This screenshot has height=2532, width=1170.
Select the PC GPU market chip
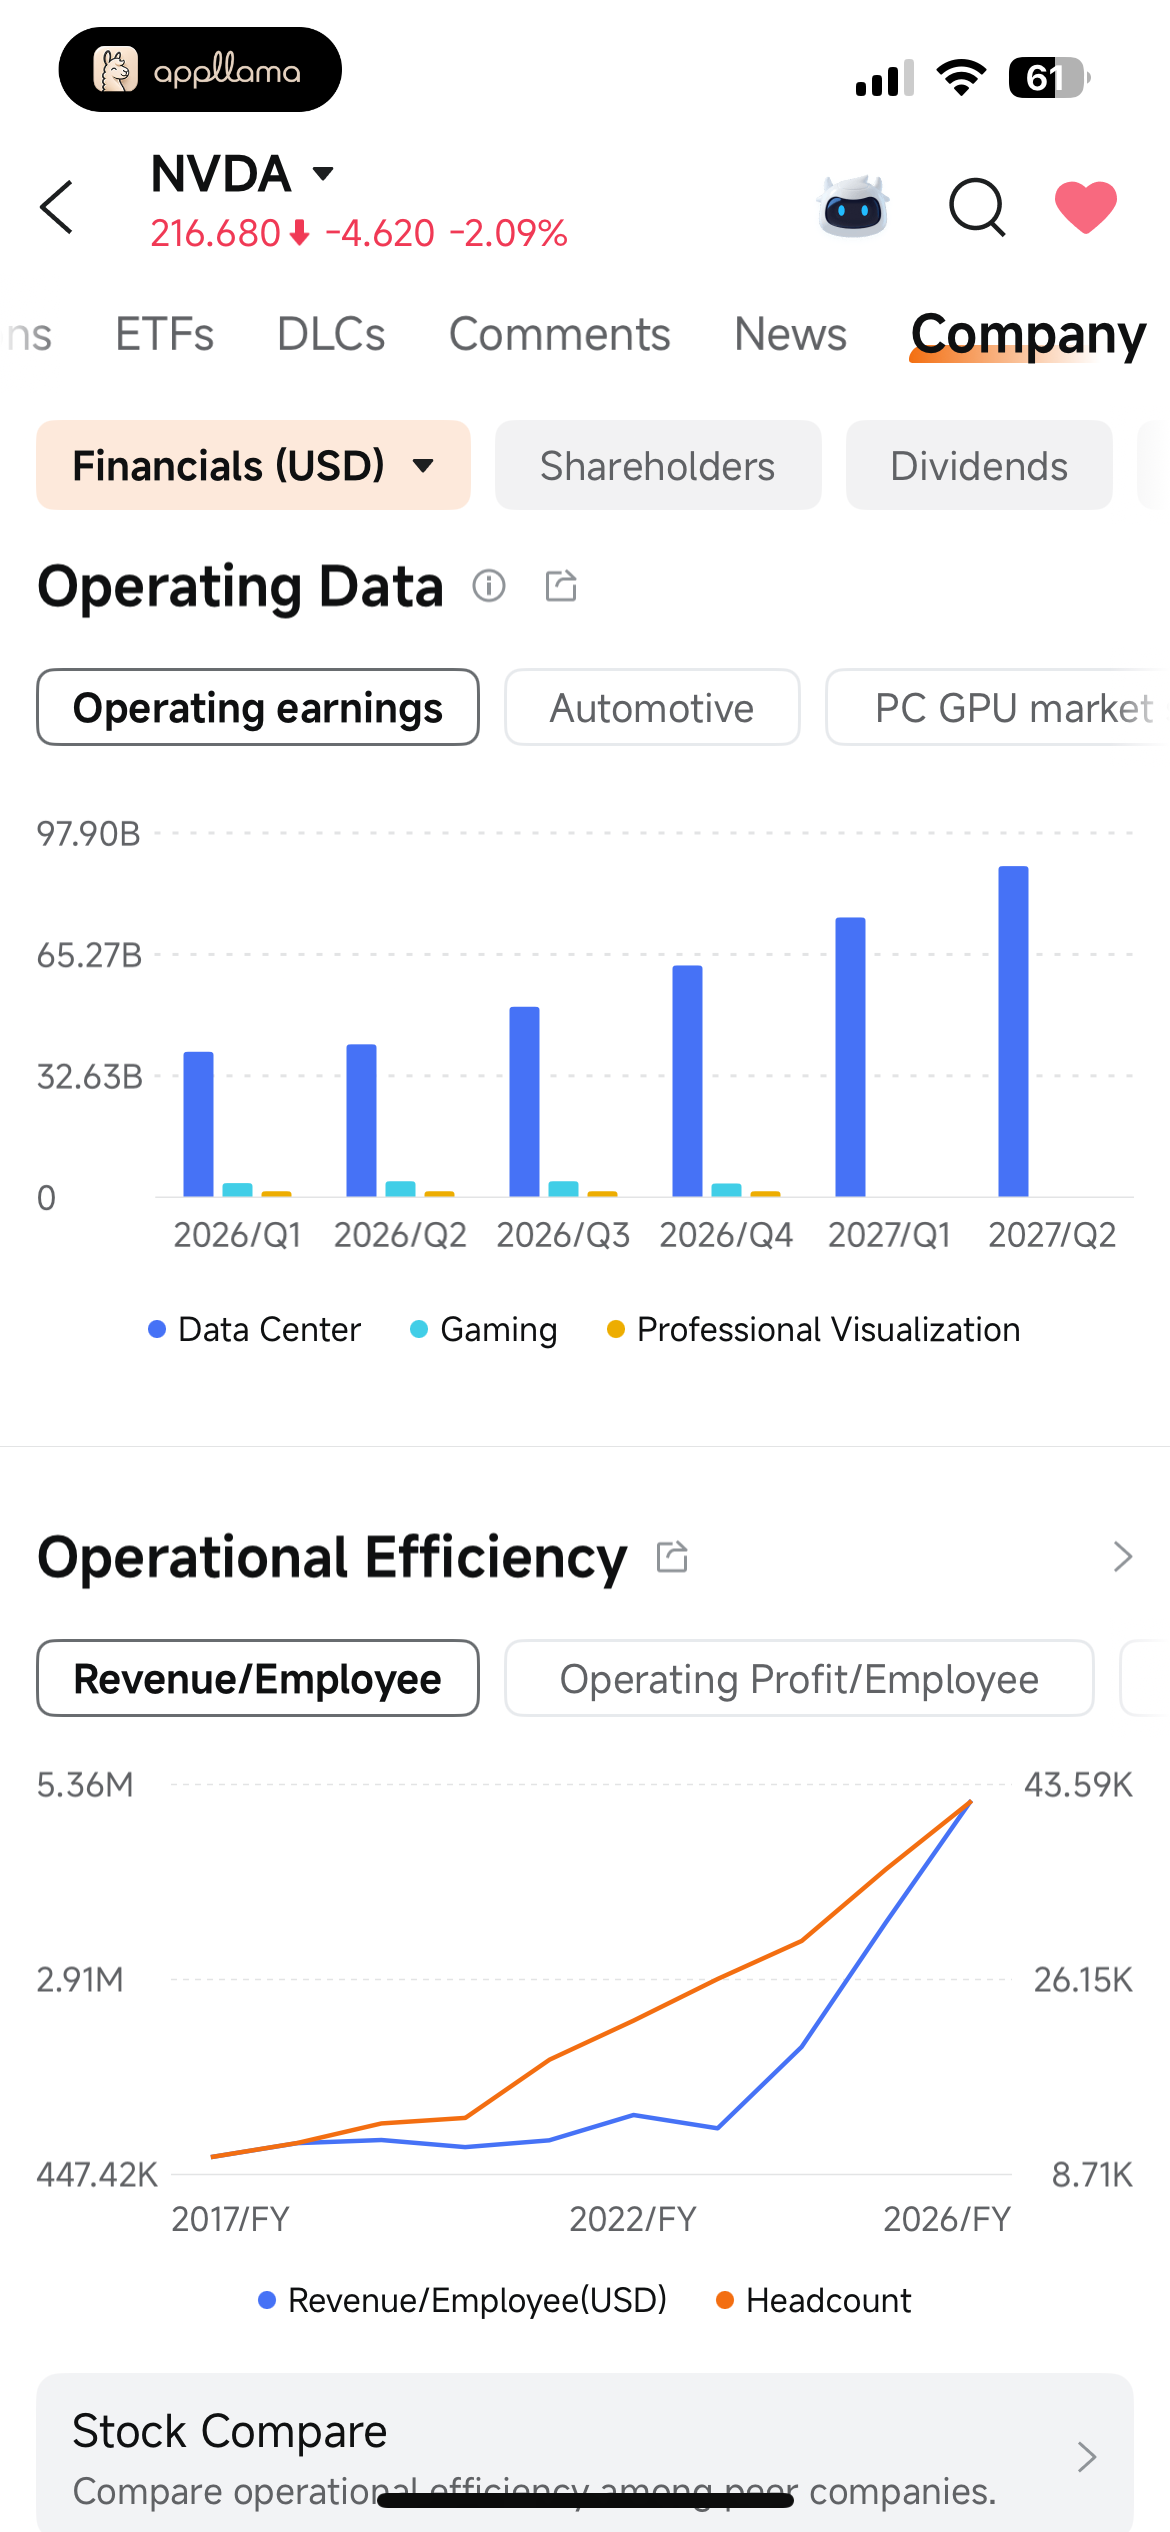[1000, 707]
